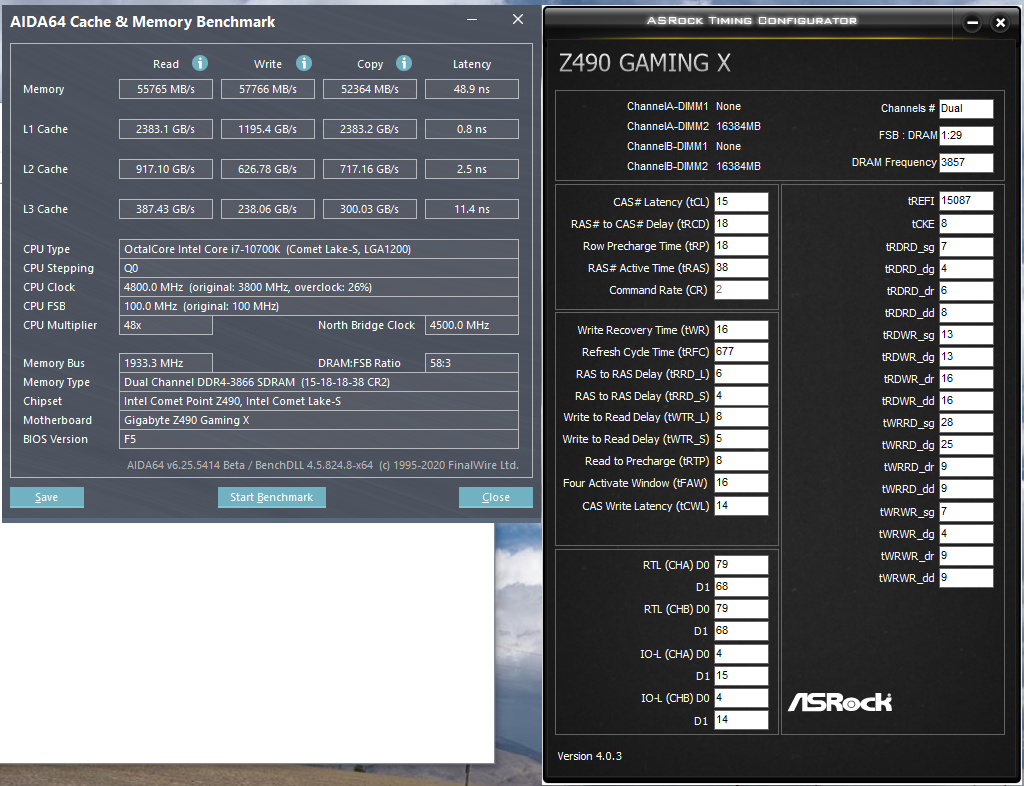This screenshot has height=786, width=1024.
Task: Click the Save button in AIDA64
Action: pyautogui.click(x=46, y=497)
